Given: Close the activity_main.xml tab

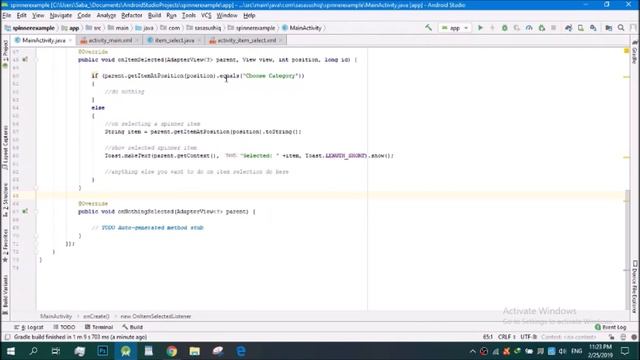Looking at the screenshot, I should pyautogui.click(x=137, y=40).
